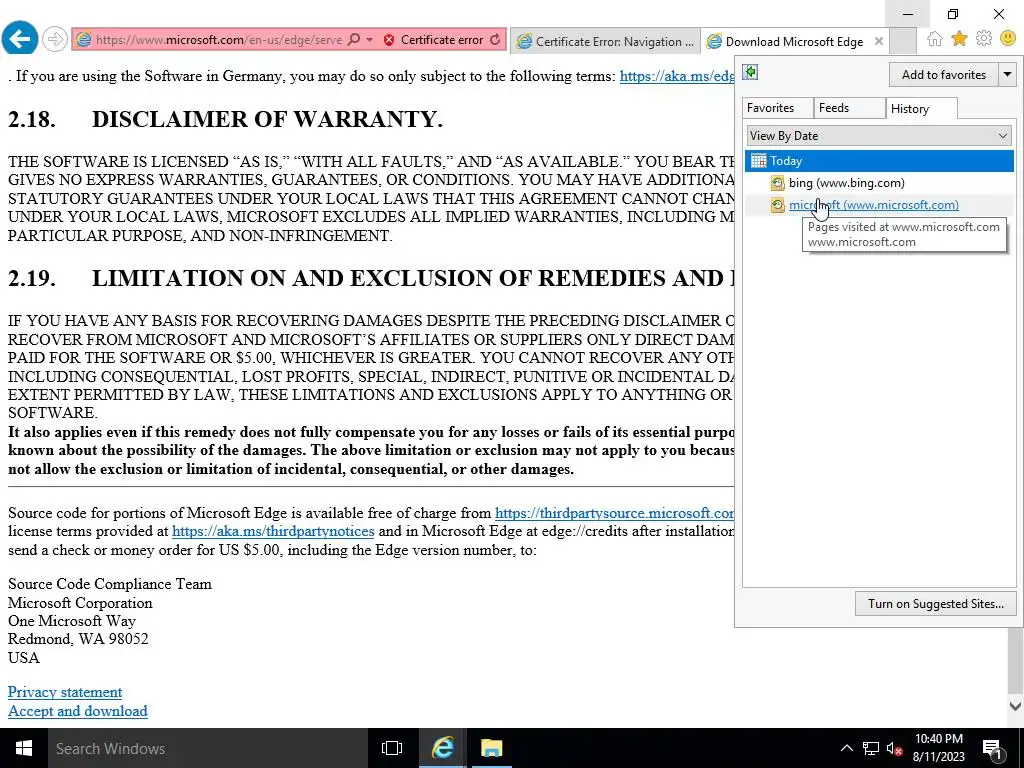Viewport: 1024px width, 768px height.
Task: Click Internet Explorer taskbar icon
Action: coord(442,748)
